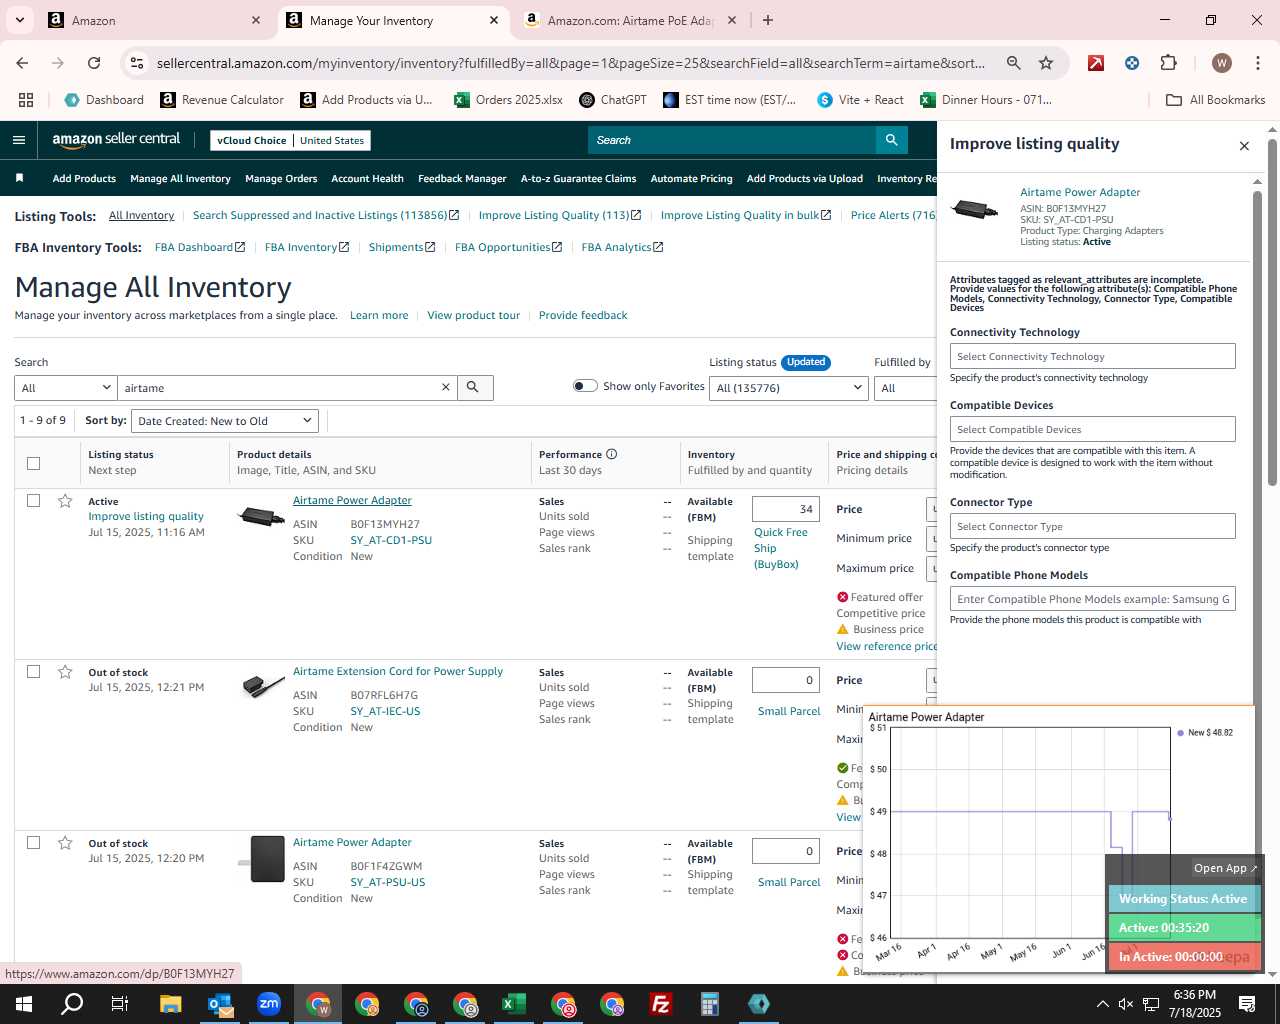
Task: Open Automate Pricing menu item
Action: (x=691, y=179)
